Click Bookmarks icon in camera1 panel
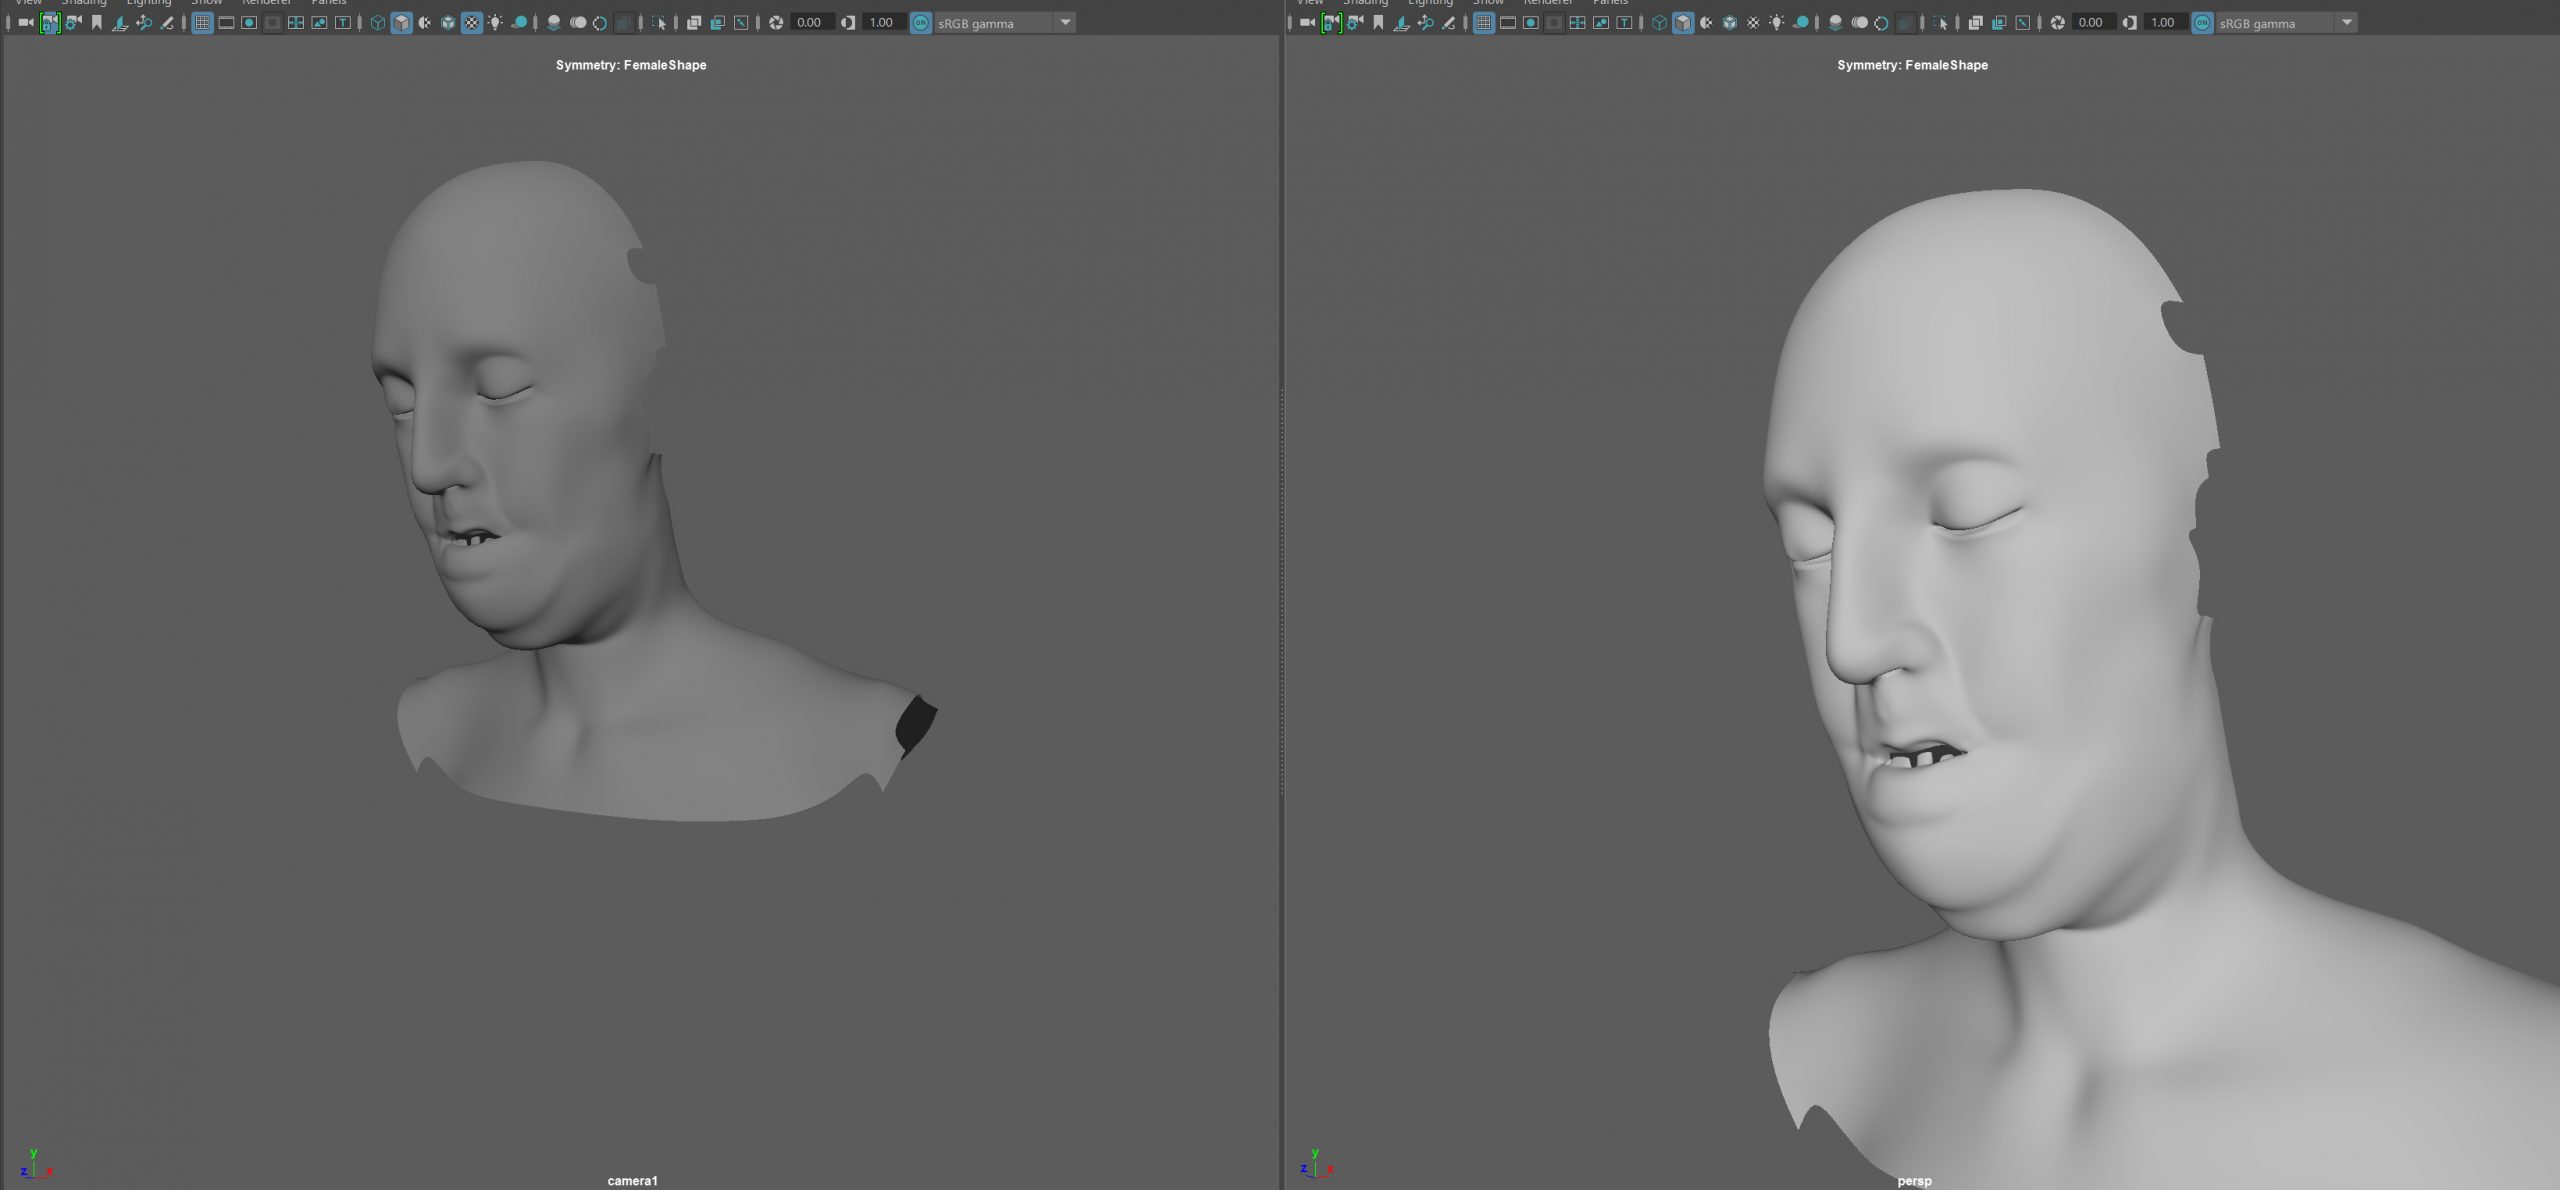Image resolution: width=2560 pixels, height=1190 pixels. point(96,22)
